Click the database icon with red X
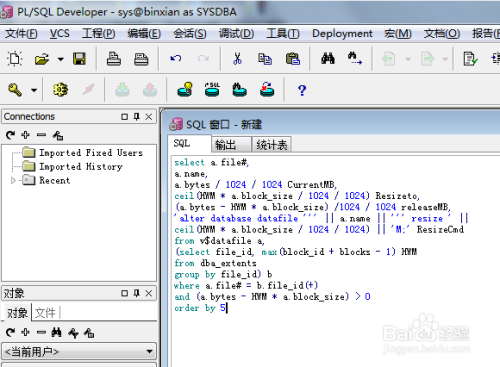 pyautogui.click(x=267, y=89)
